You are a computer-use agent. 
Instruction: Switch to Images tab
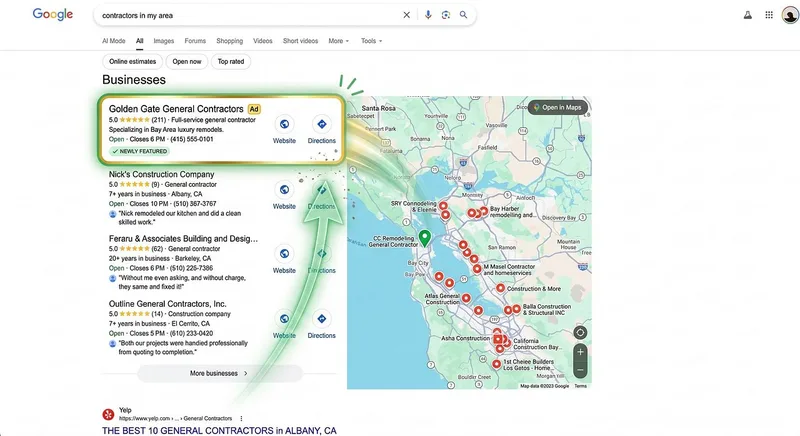coord(164,41)
